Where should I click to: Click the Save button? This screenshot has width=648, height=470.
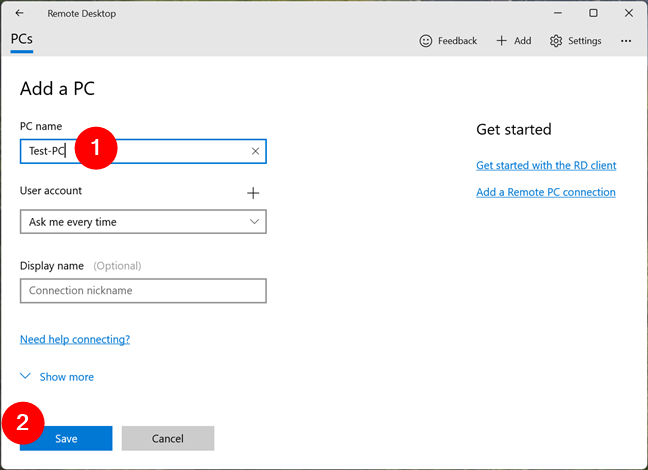66,438
